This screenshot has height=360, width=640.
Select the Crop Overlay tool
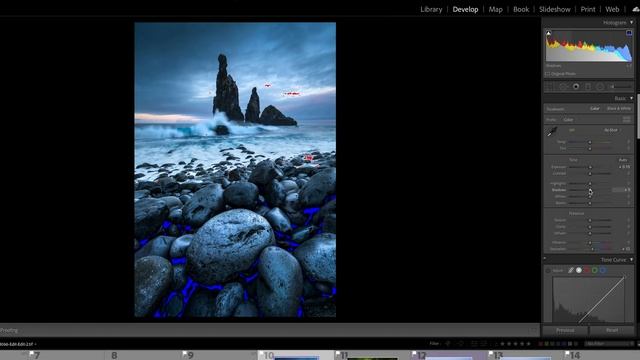point(550,87)
